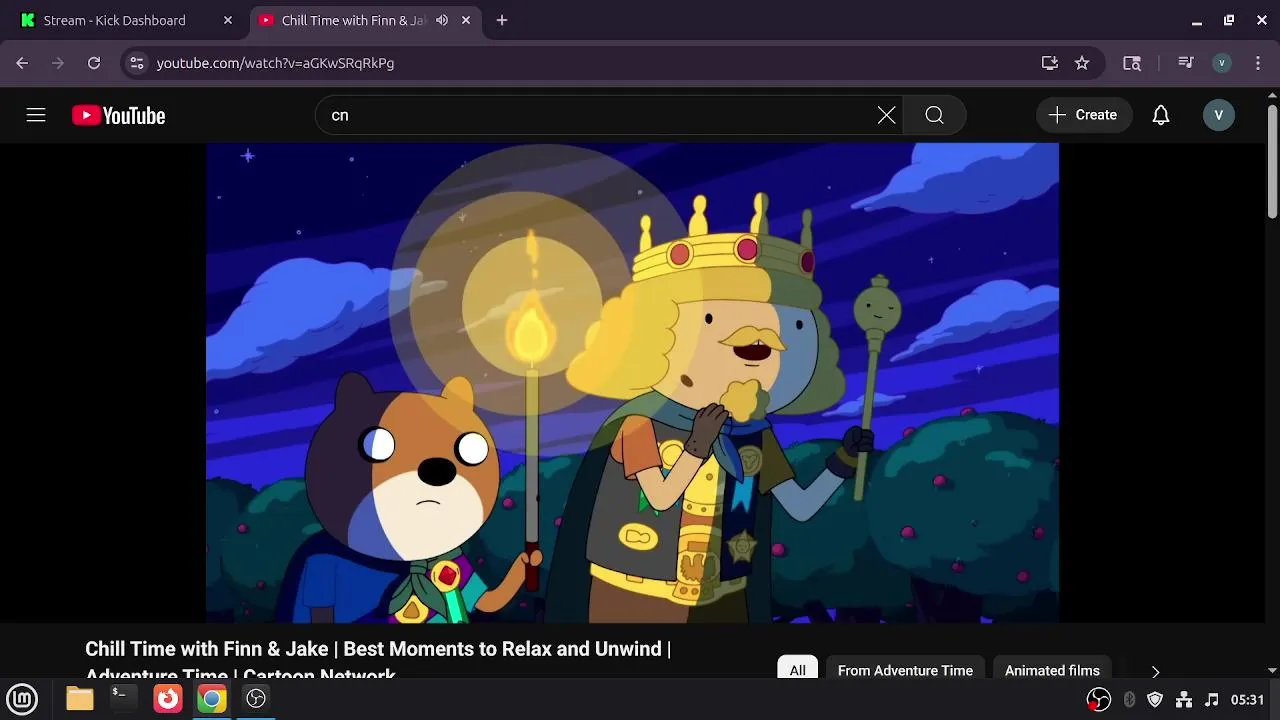The height and width of the screenshot is (720, 1280).
Task: Go to the YouTube home logo
Action: tap(118, 116)
